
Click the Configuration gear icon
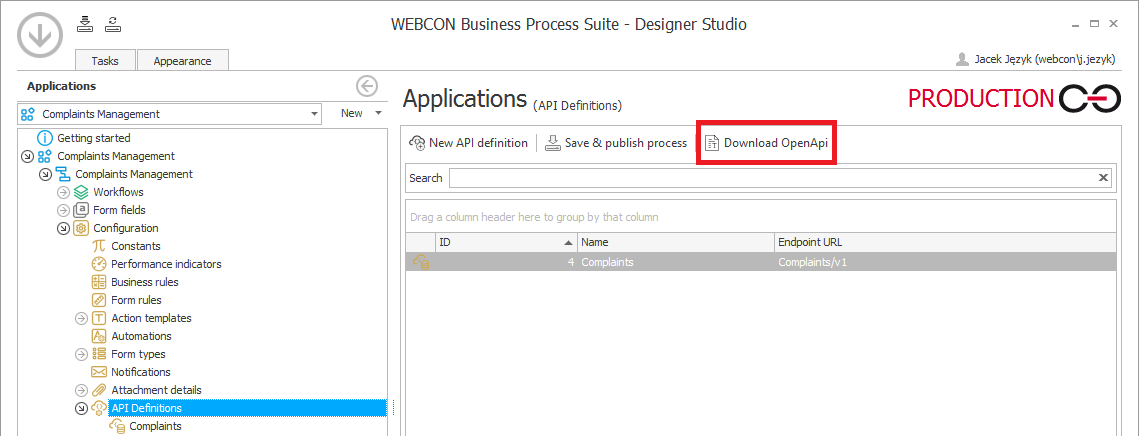tap(81, 228)
